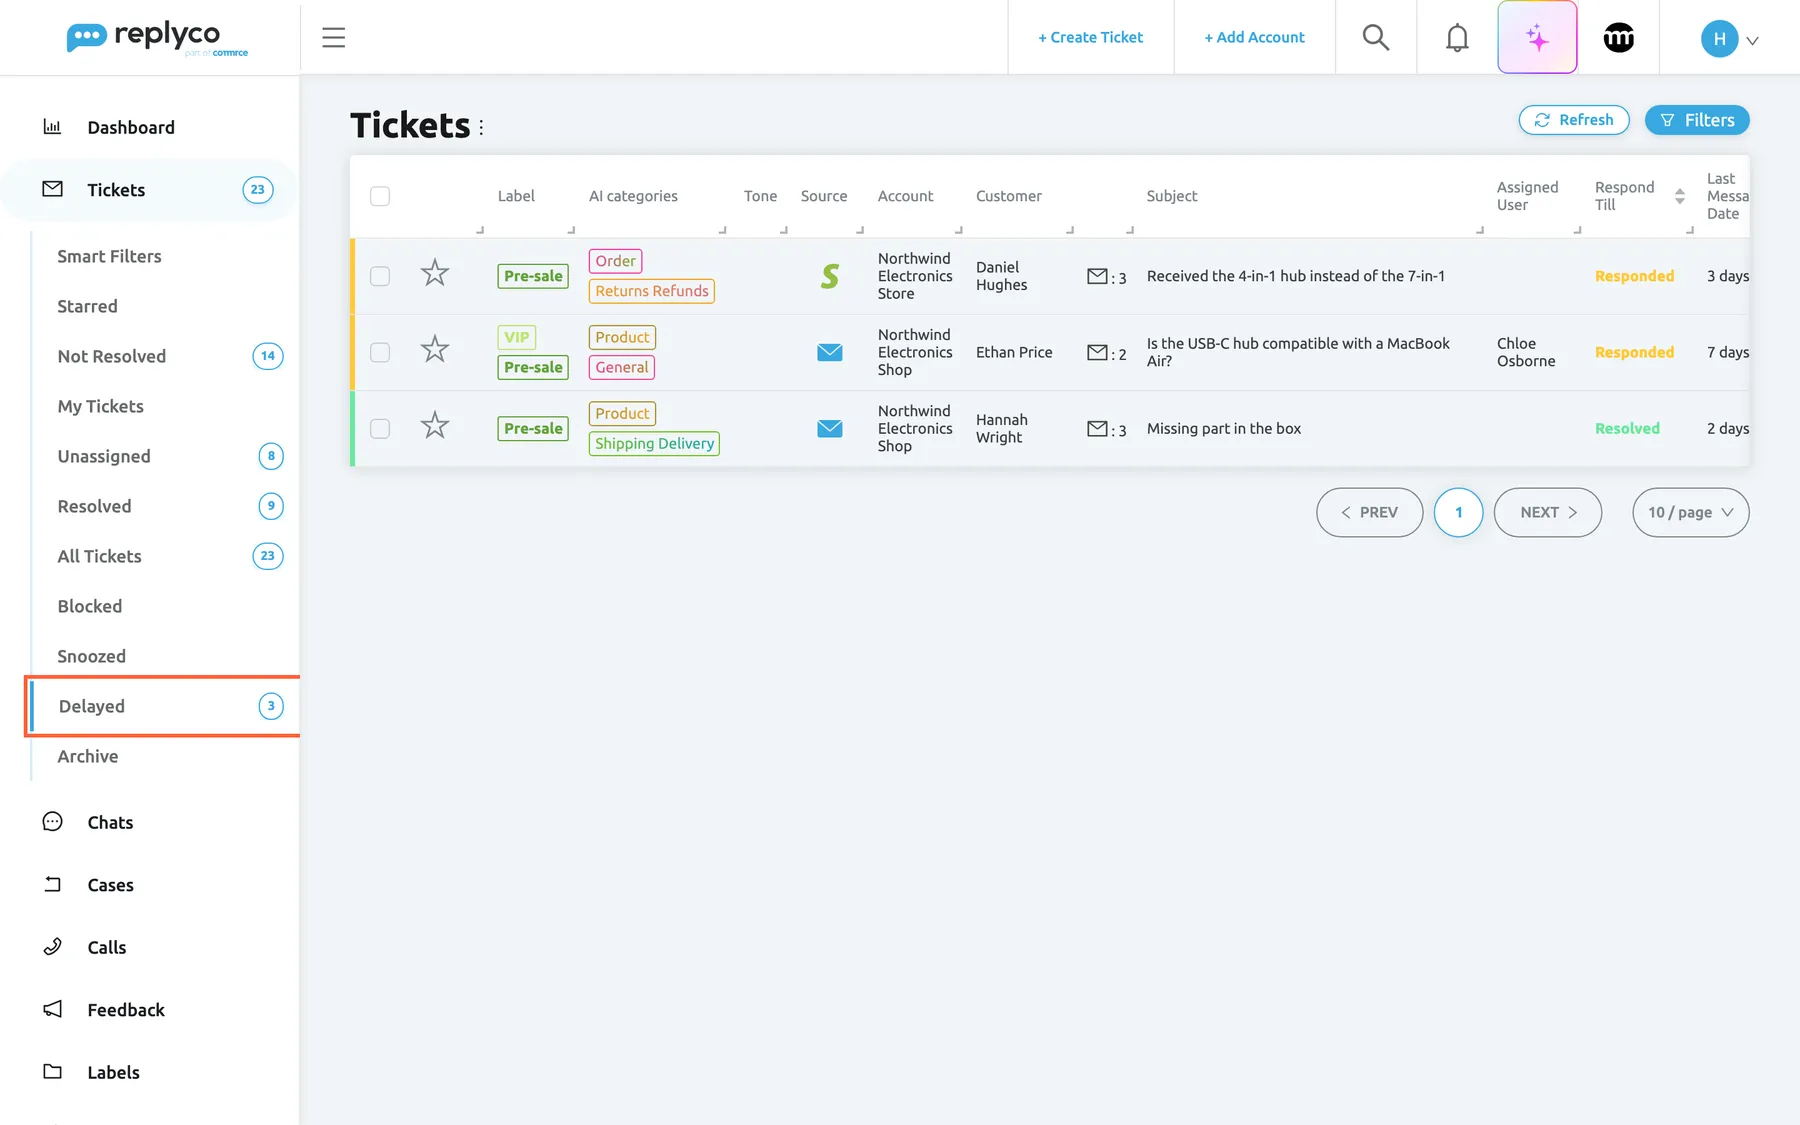The width and height of the screenshot is (1800, 1125).
Task: Open ticket 'Missing part in the box'
Action: coord(1223,428)
